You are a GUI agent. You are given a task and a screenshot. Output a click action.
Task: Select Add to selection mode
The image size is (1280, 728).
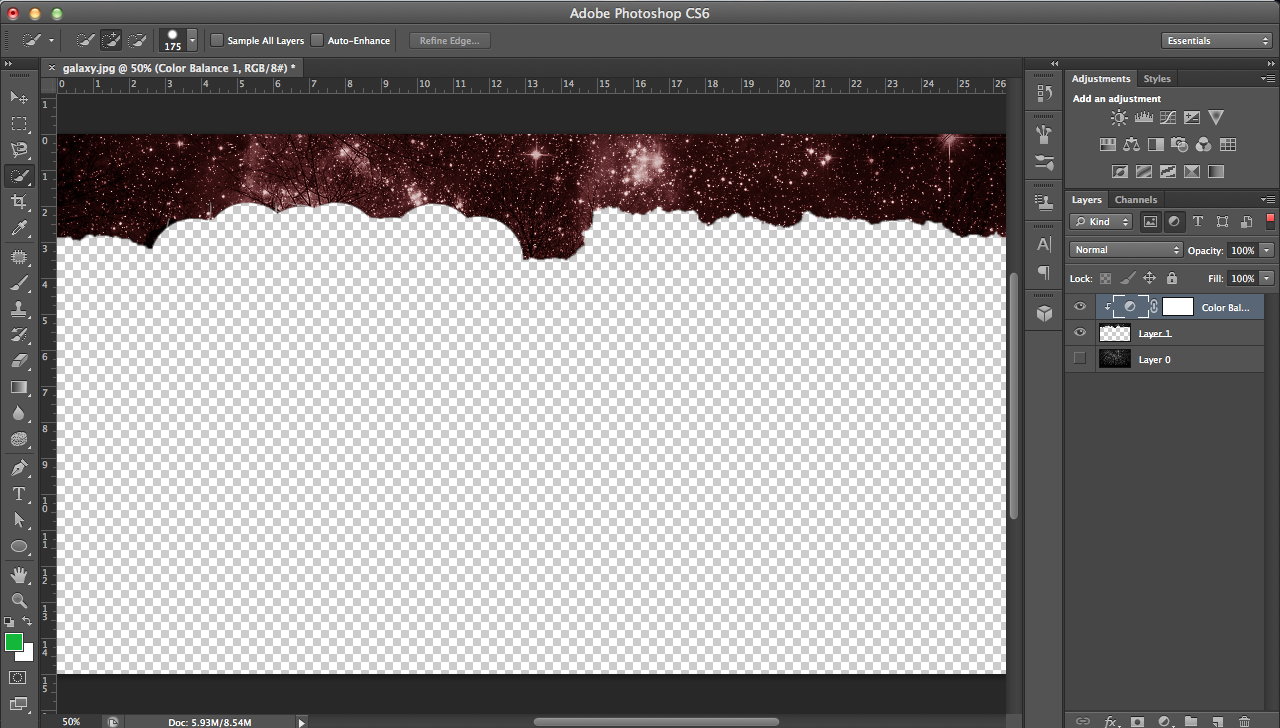(x=111, y=41)
